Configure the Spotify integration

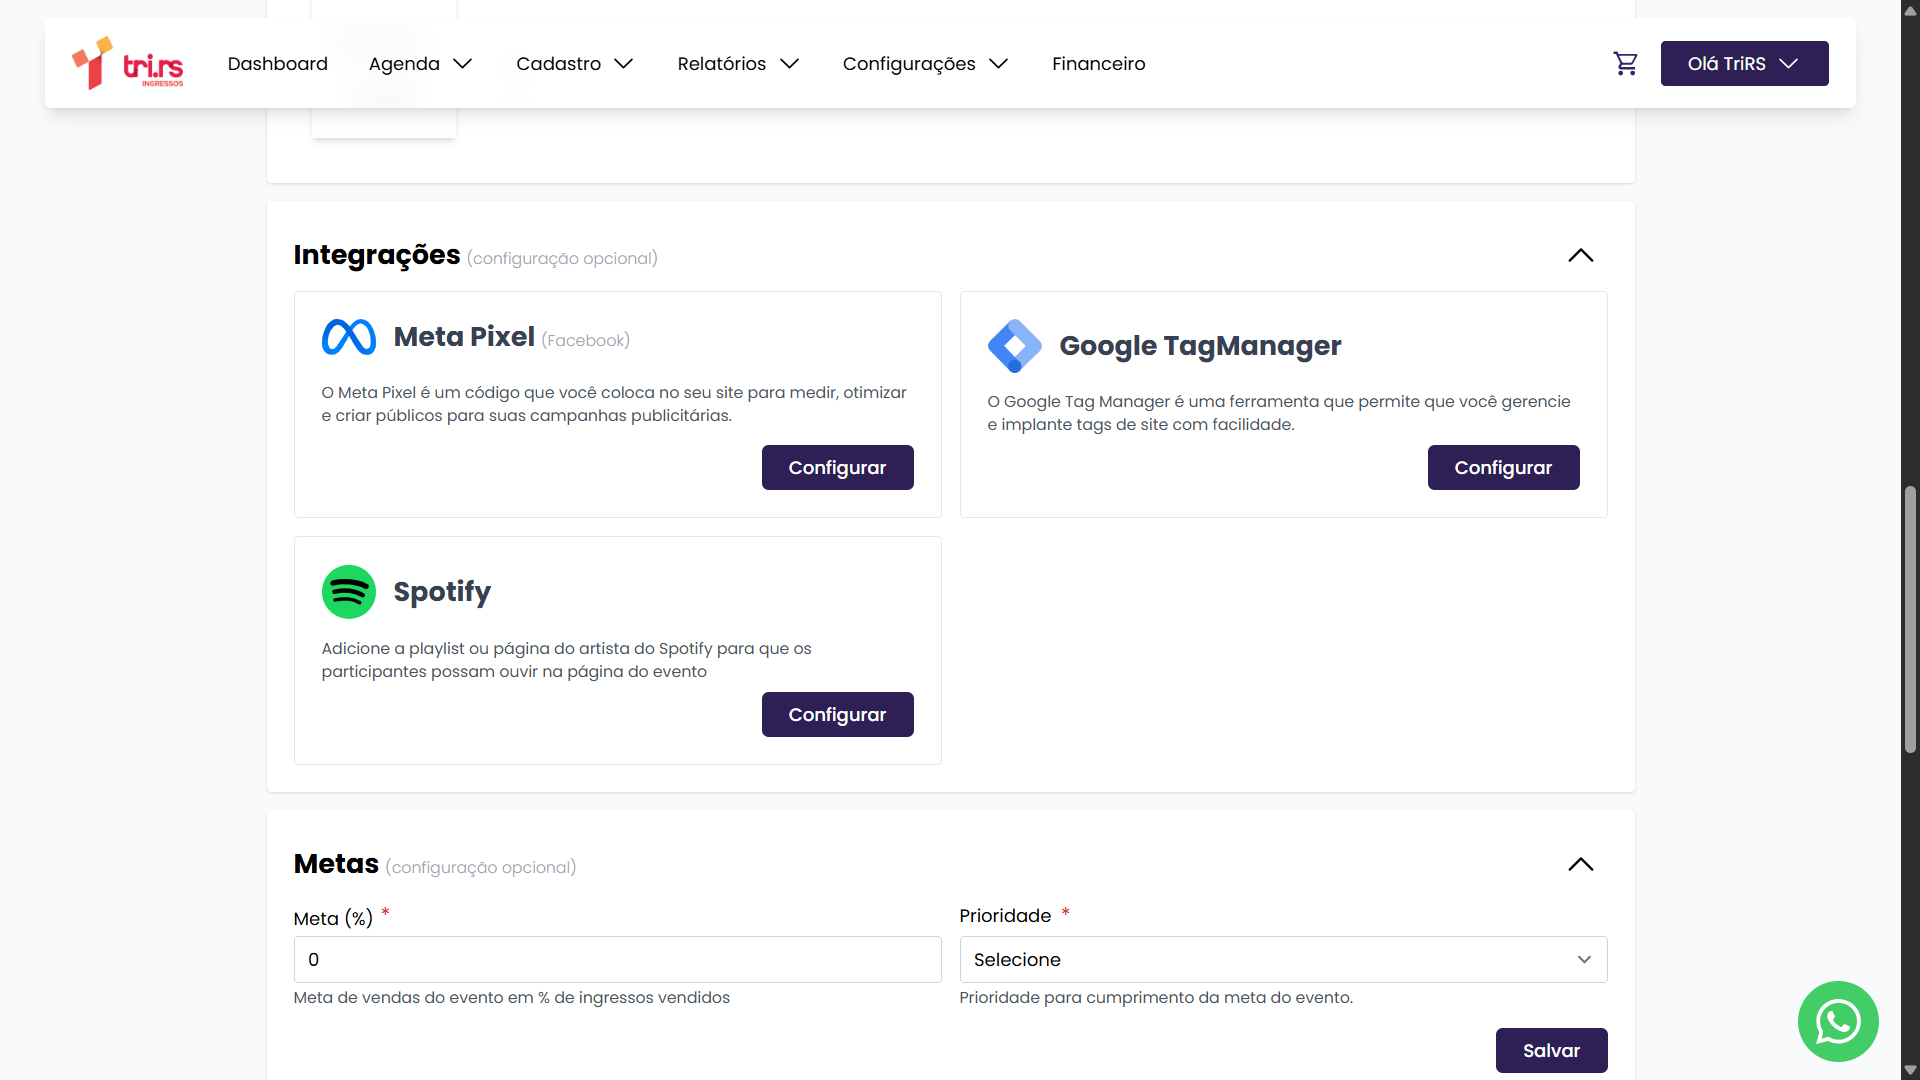coord(837,715)
